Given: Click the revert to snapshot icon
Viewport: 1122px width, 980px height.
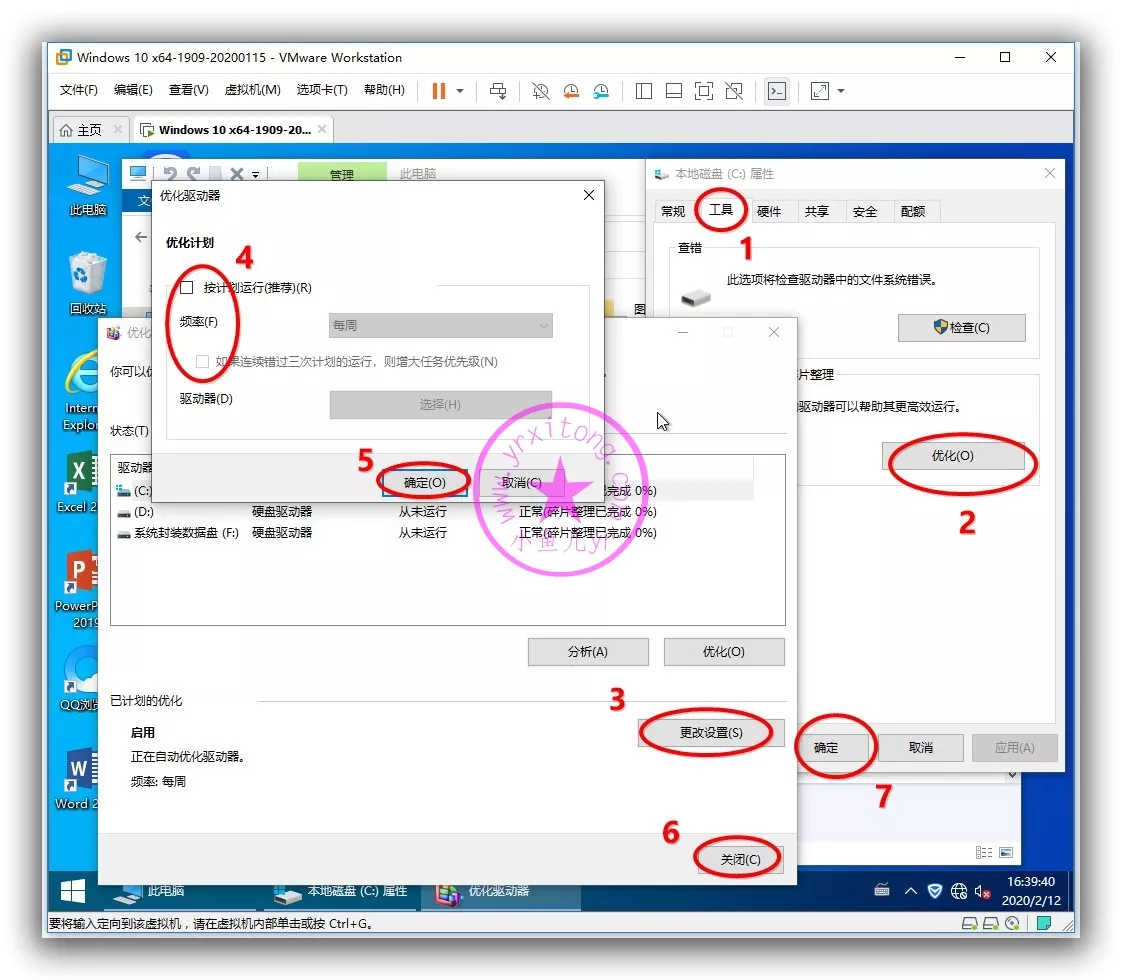Looking at the screenshot, I should pyautogui.click(x=571, y=91).
